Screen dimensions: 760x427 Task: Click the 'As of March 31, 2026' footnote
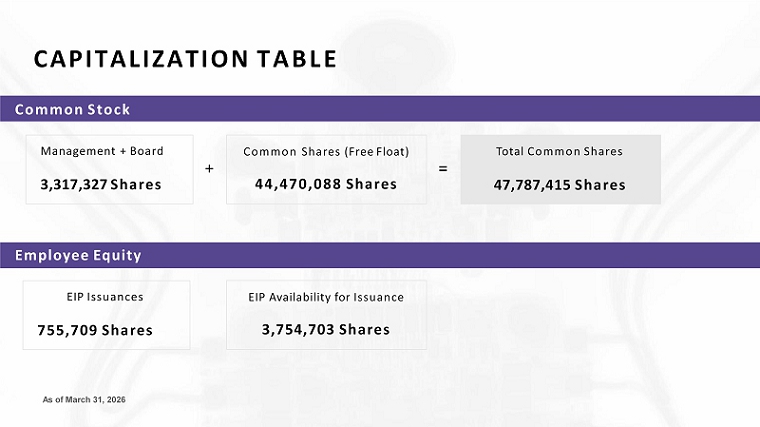pyautogui.click(x=85, y=400)
